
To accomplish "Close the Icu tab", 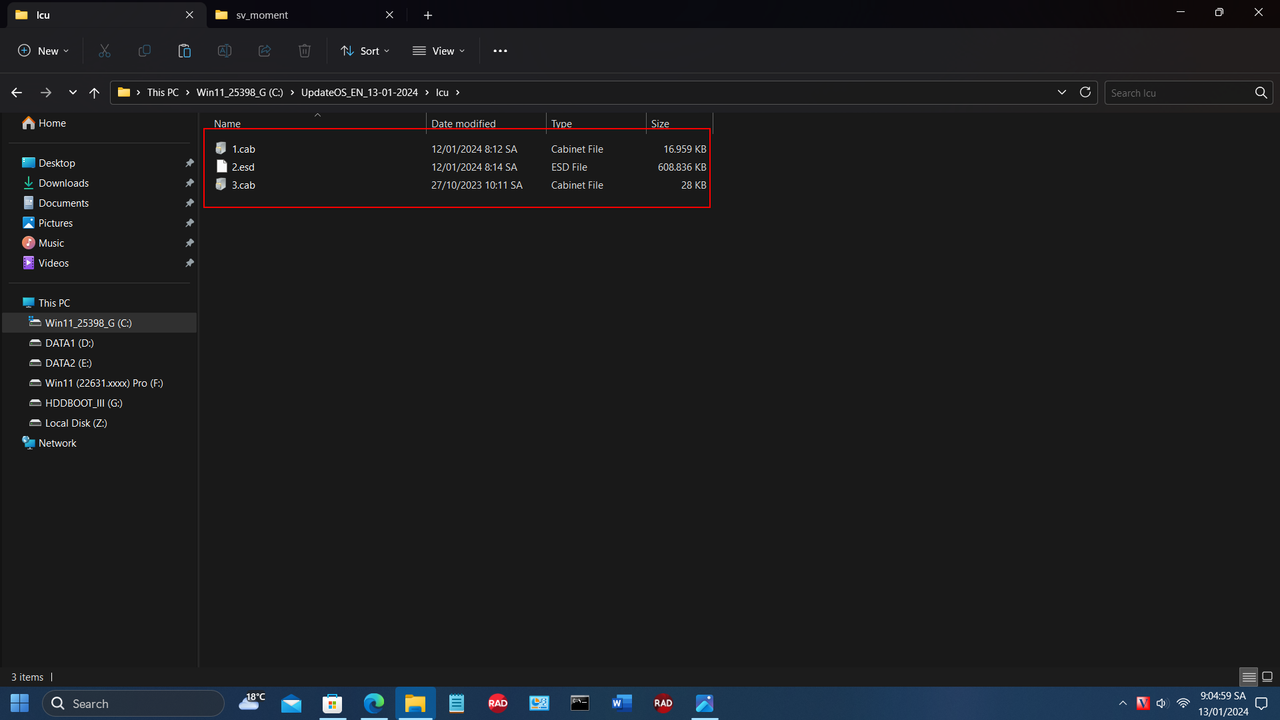I will (x=189, y=15).
